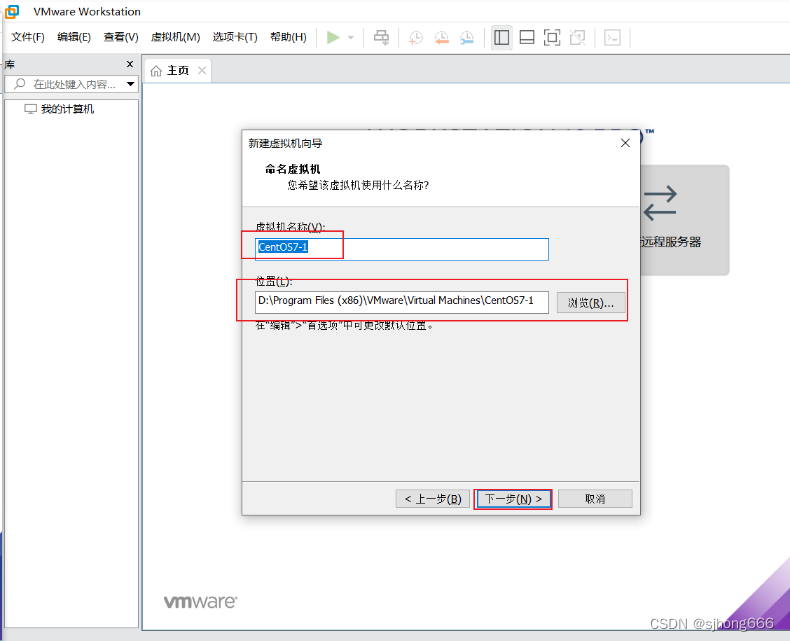Close the 库 library panel

(130, 64)
